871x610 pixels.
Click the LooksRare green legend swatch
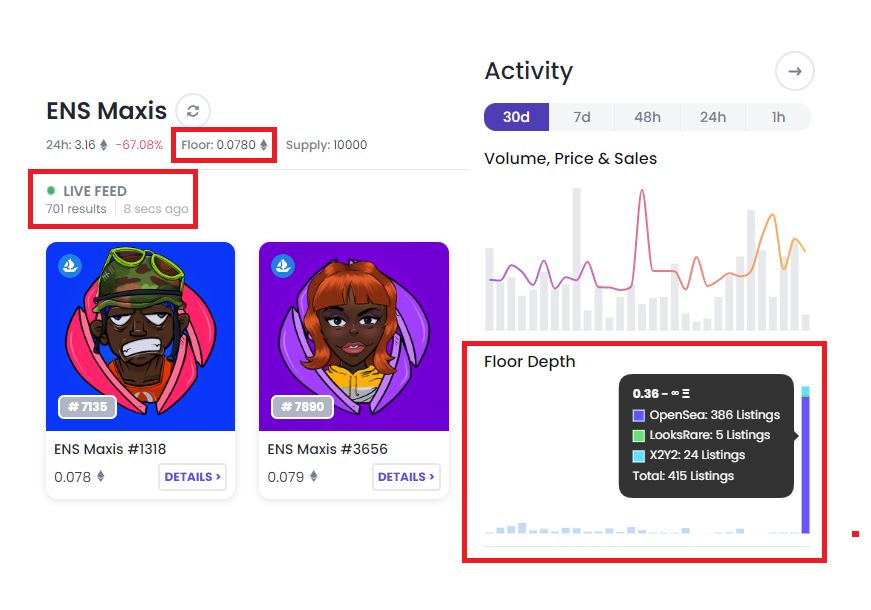tap(639, 436)
